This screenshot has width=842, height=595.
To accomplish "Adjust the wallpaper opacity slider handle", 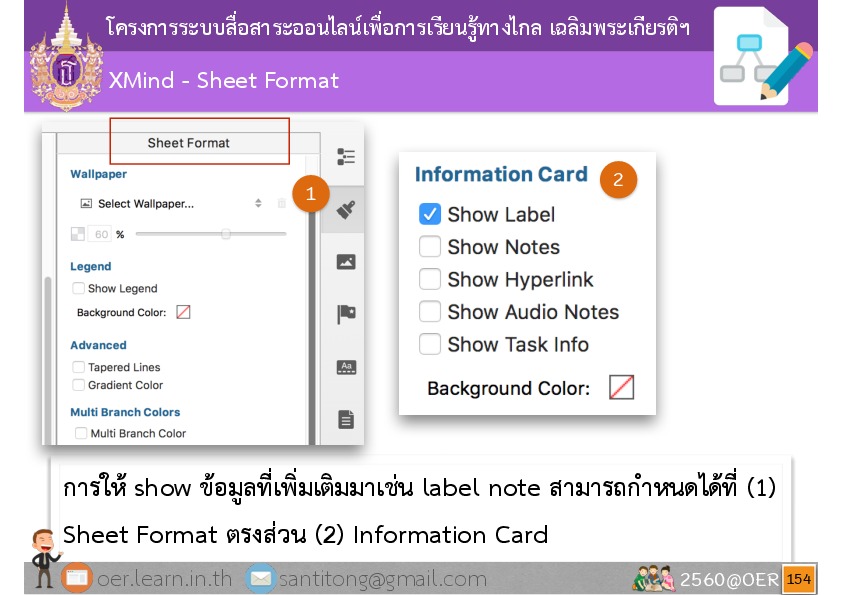I will 226,234.
